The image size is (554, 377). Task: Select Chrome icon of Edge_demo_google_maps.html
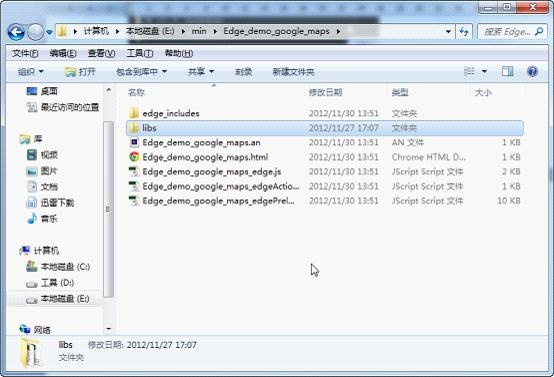(x=134, y=157)
